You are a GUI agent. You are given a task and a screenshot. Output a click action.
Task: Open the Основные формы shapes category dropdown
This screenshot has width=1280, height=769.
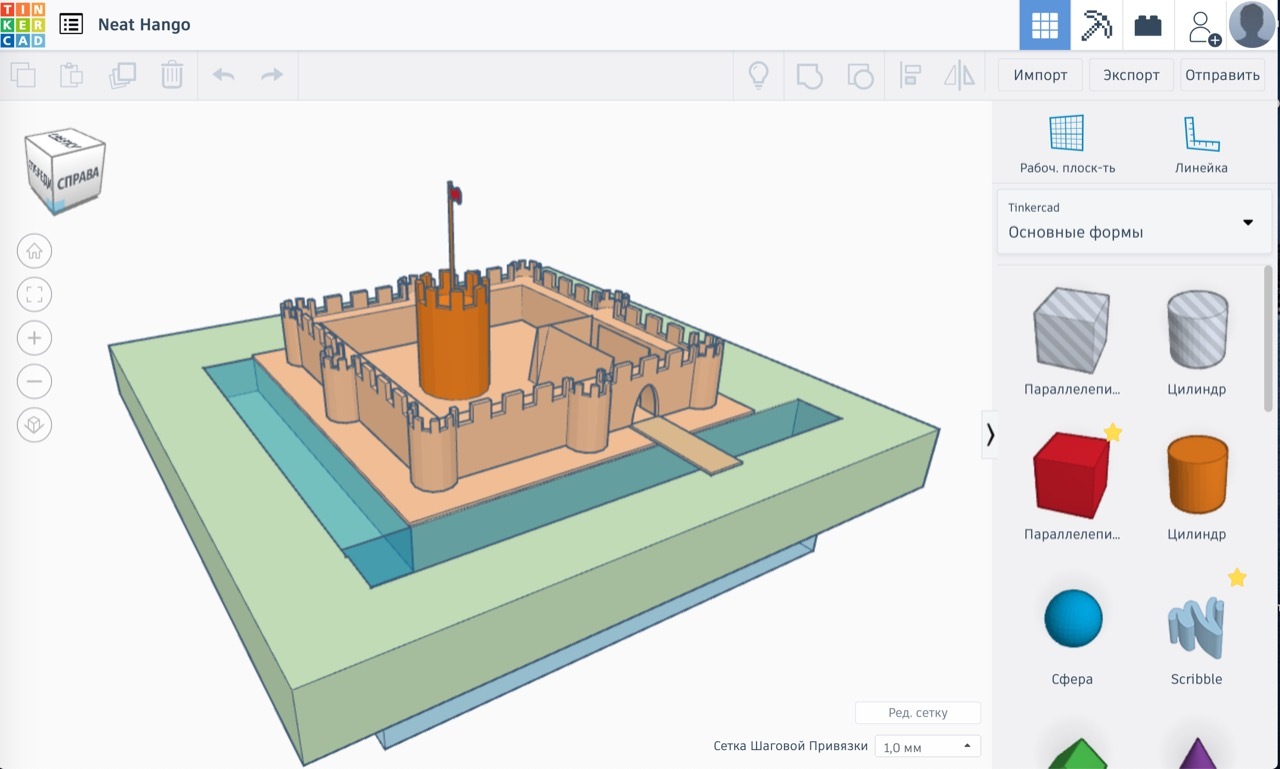[x=1134, y=221]
